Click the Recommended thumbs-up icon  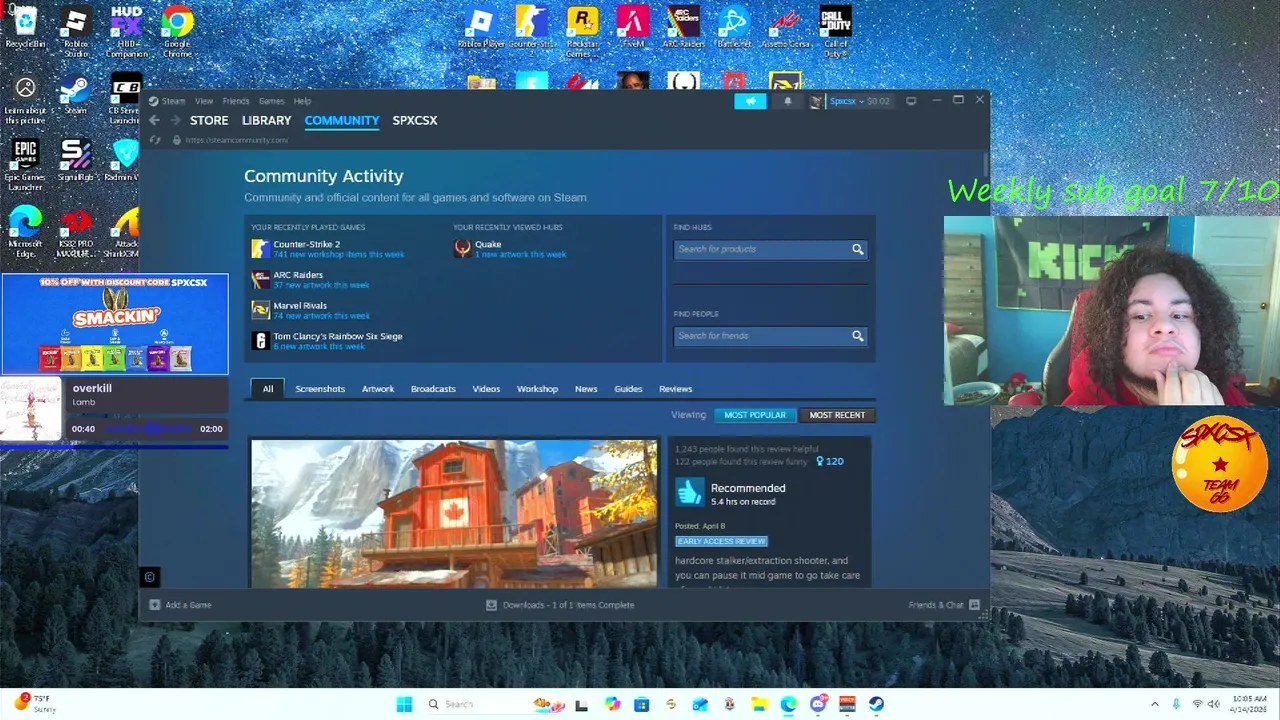point(689,492)
